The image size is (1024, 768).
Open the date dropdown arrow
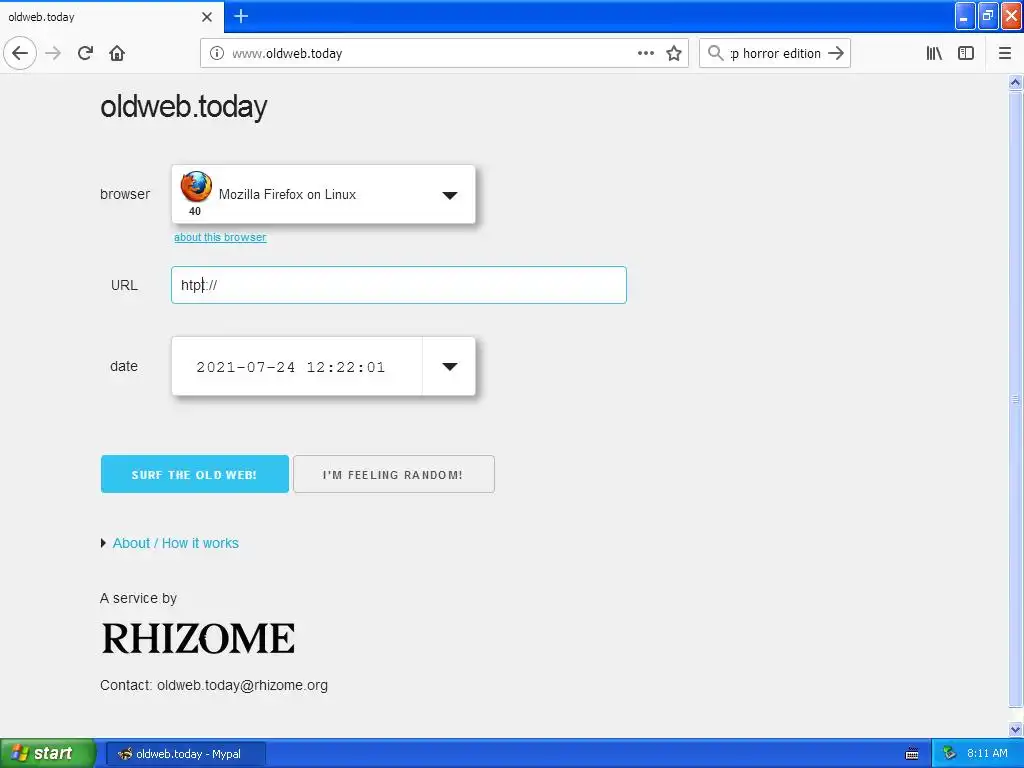(449, 366)
